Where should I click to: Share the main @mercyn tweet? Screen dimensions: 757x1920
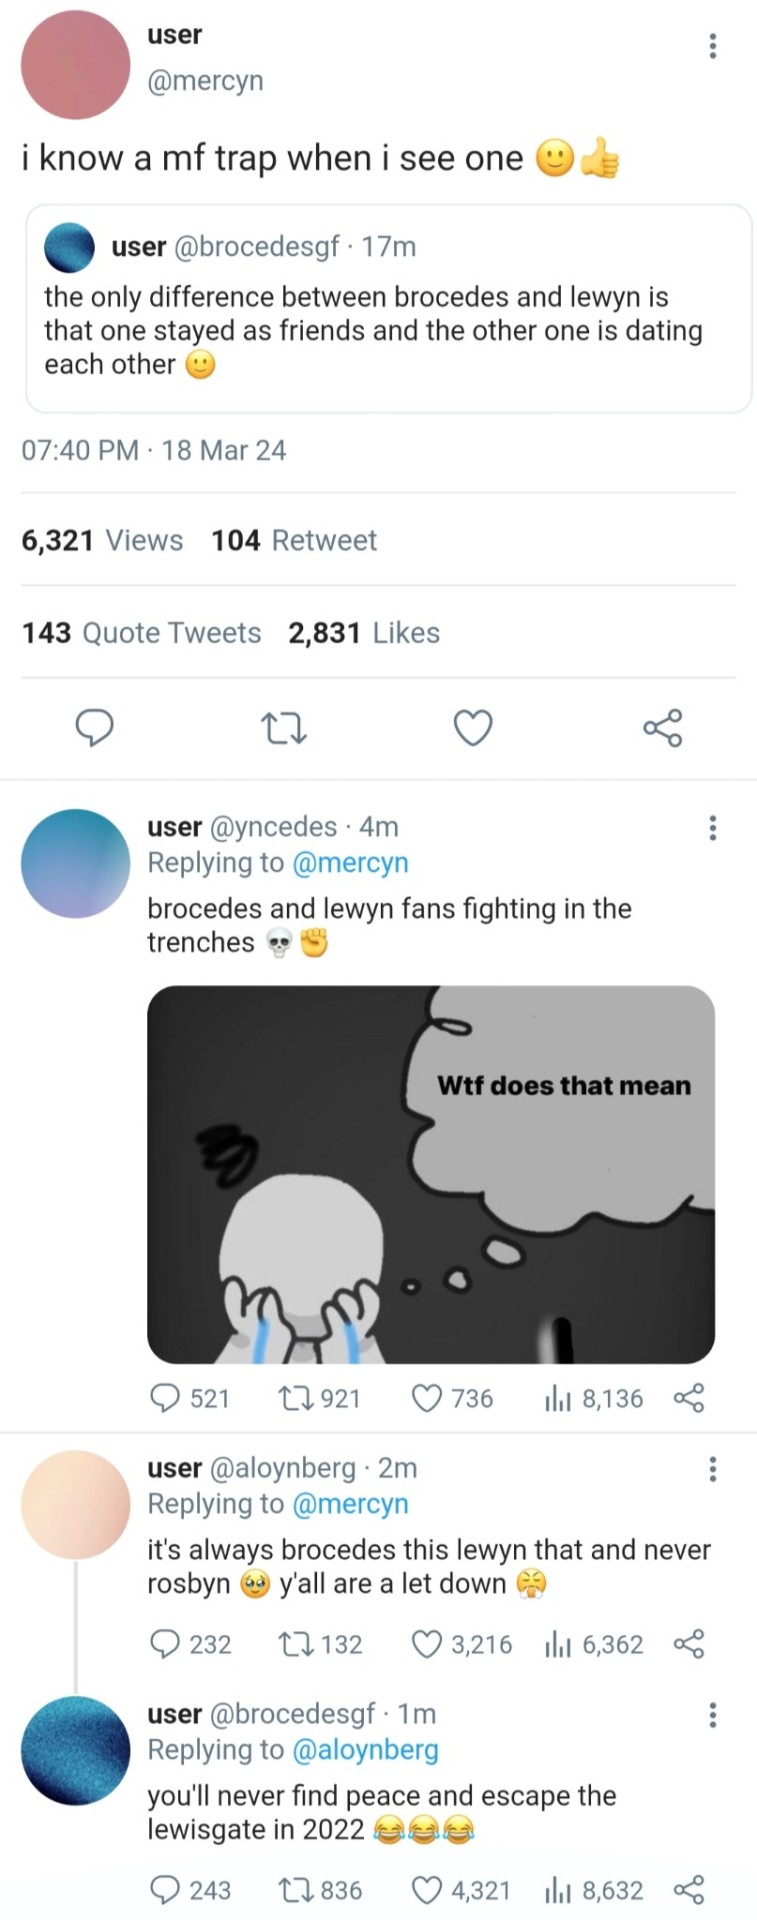coord(662,728)
